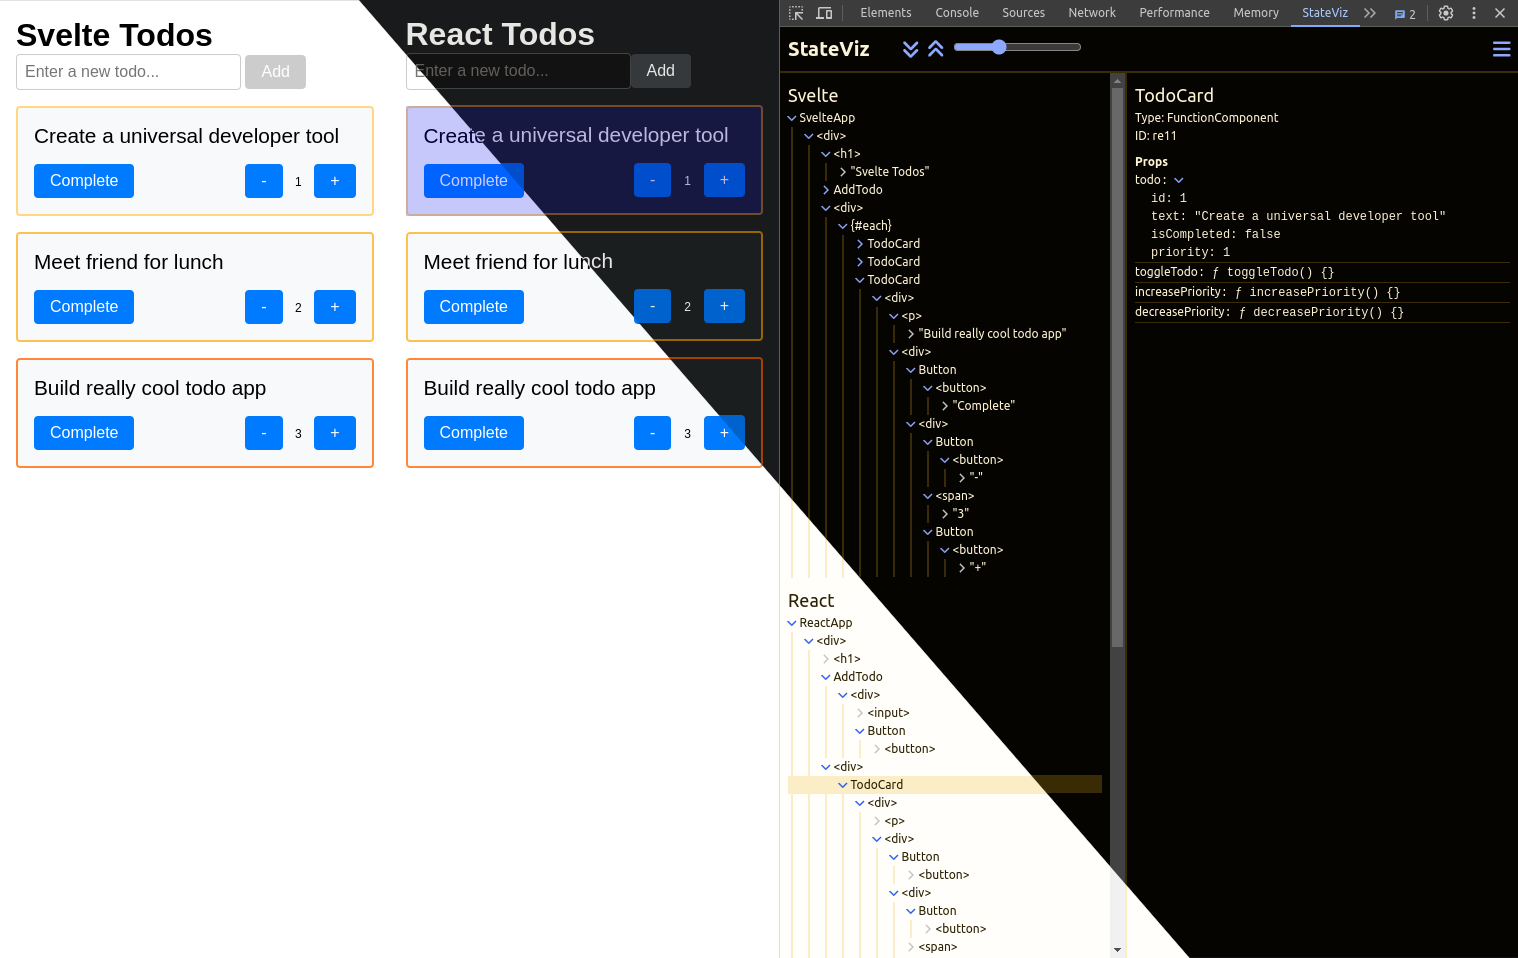The height and width of the screenshot is (958, 1518).
Task: Complete 'Meet friend for lunch' in React
Action: point(474,306)
